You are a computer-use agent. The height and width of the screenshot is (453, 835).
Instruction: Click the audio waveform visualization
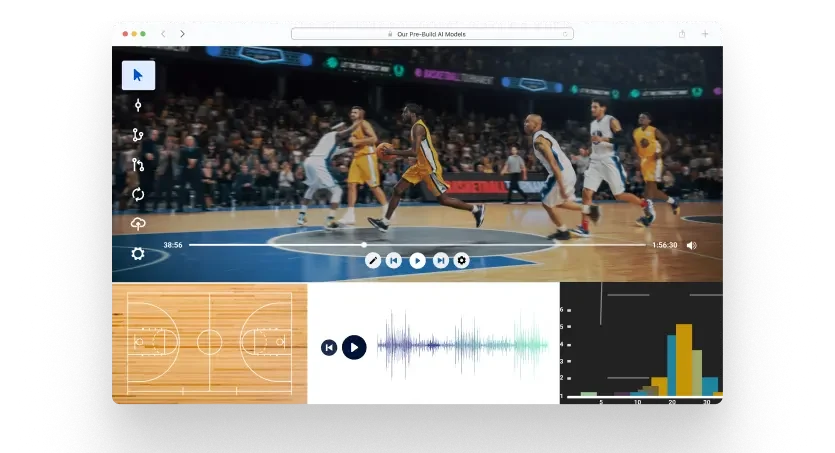pos(462,345)
